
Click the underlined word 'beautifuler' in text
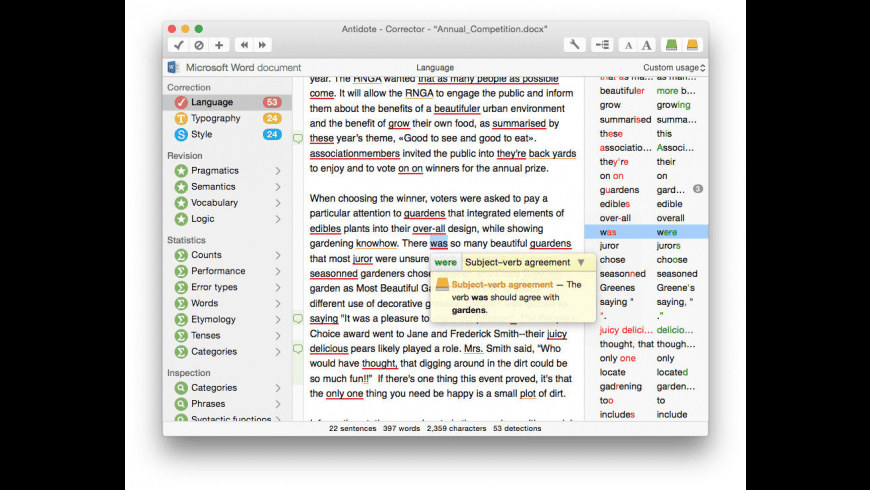point(457,109)
